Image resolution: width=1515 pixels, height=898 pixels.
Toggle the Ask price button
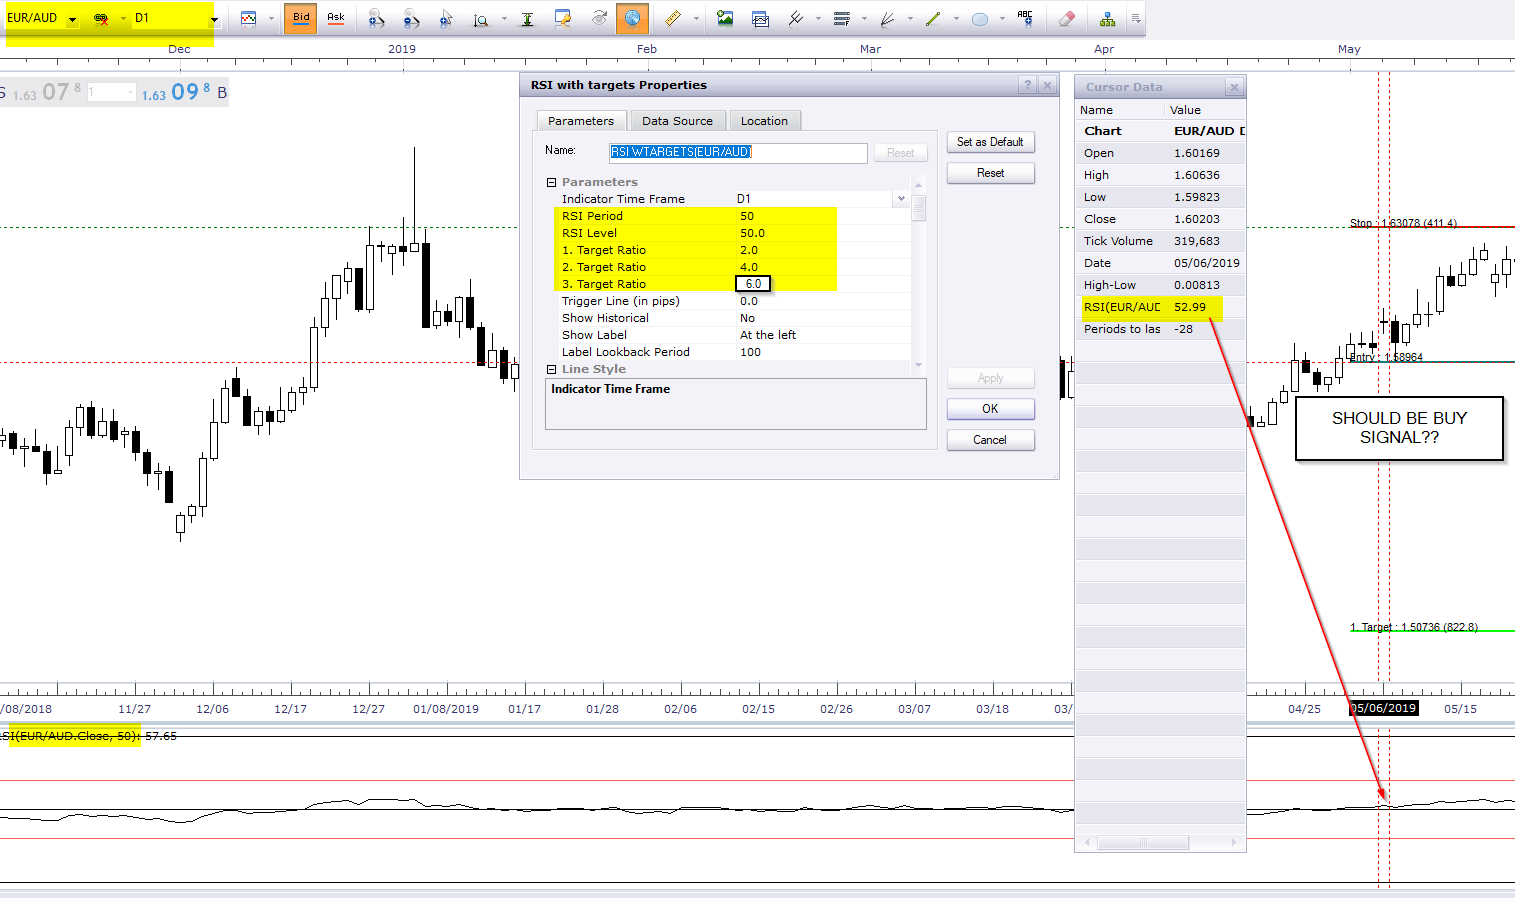pos(336,18)
